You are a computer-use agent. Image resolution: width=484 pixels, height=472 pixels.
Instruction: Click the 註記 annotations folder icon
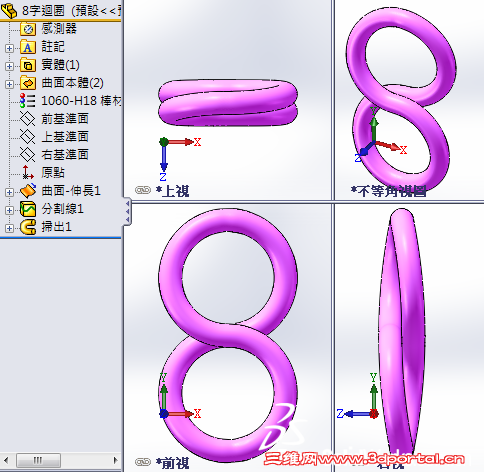click(28, 47)
